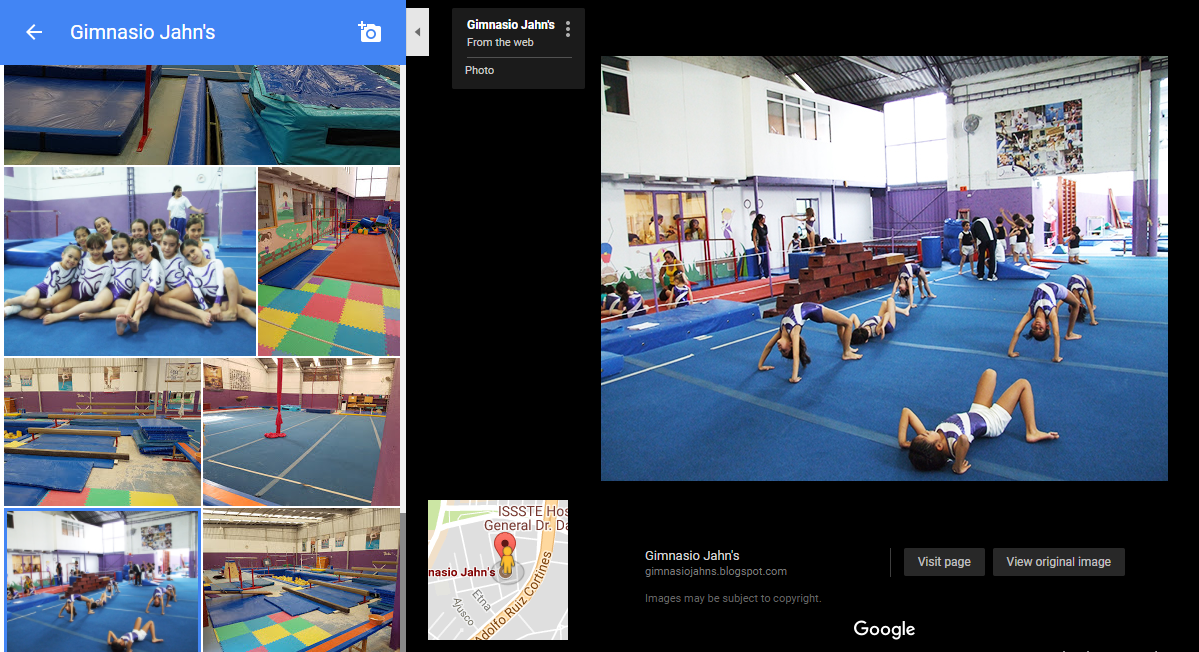Click the Visit page button

pos(944,562)
